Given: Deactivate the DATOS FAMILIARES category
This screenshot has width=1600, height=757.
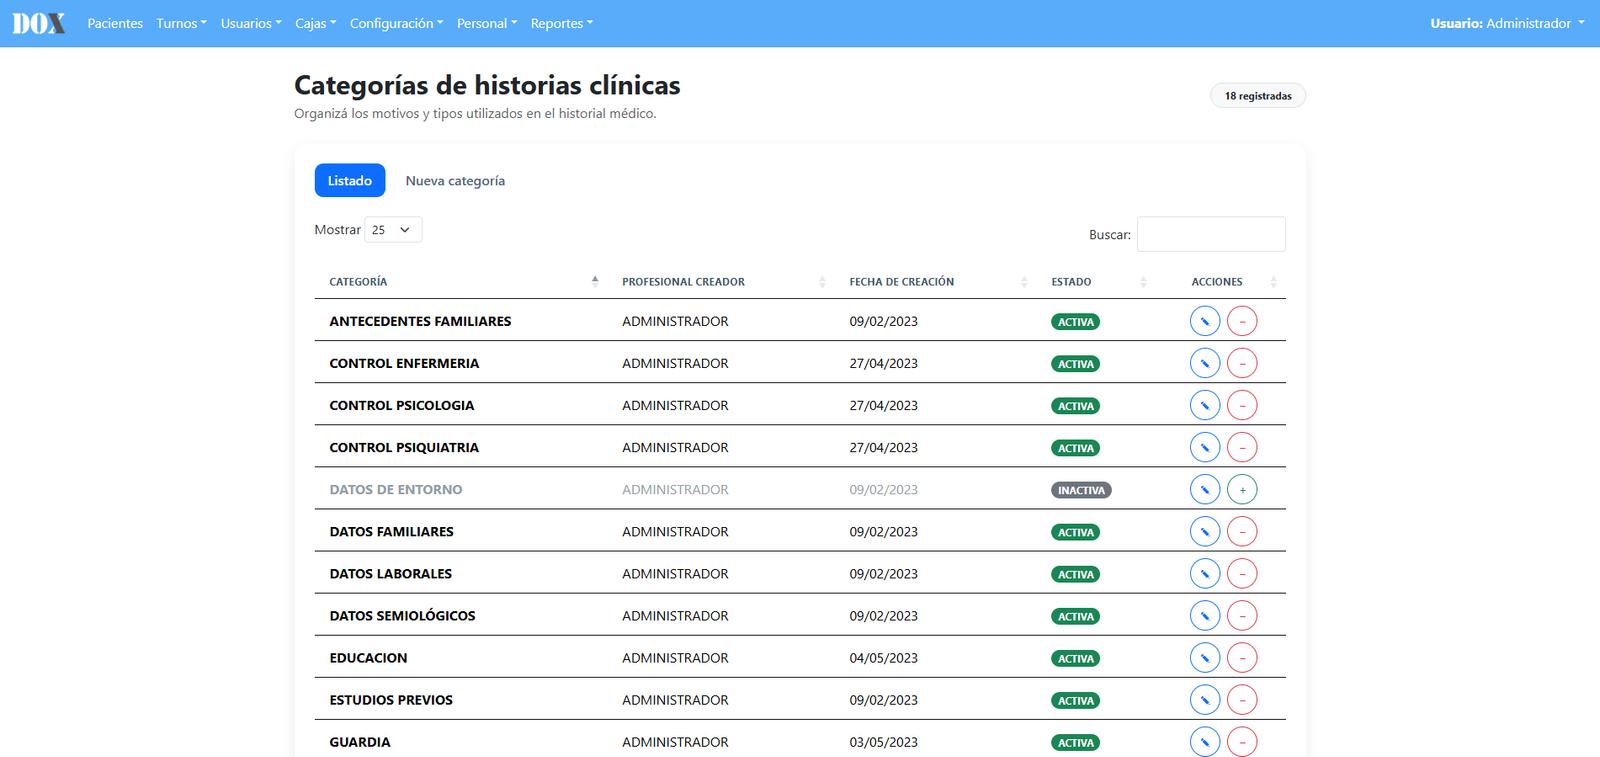Looking at the screenshot, I should (1242, 531).
